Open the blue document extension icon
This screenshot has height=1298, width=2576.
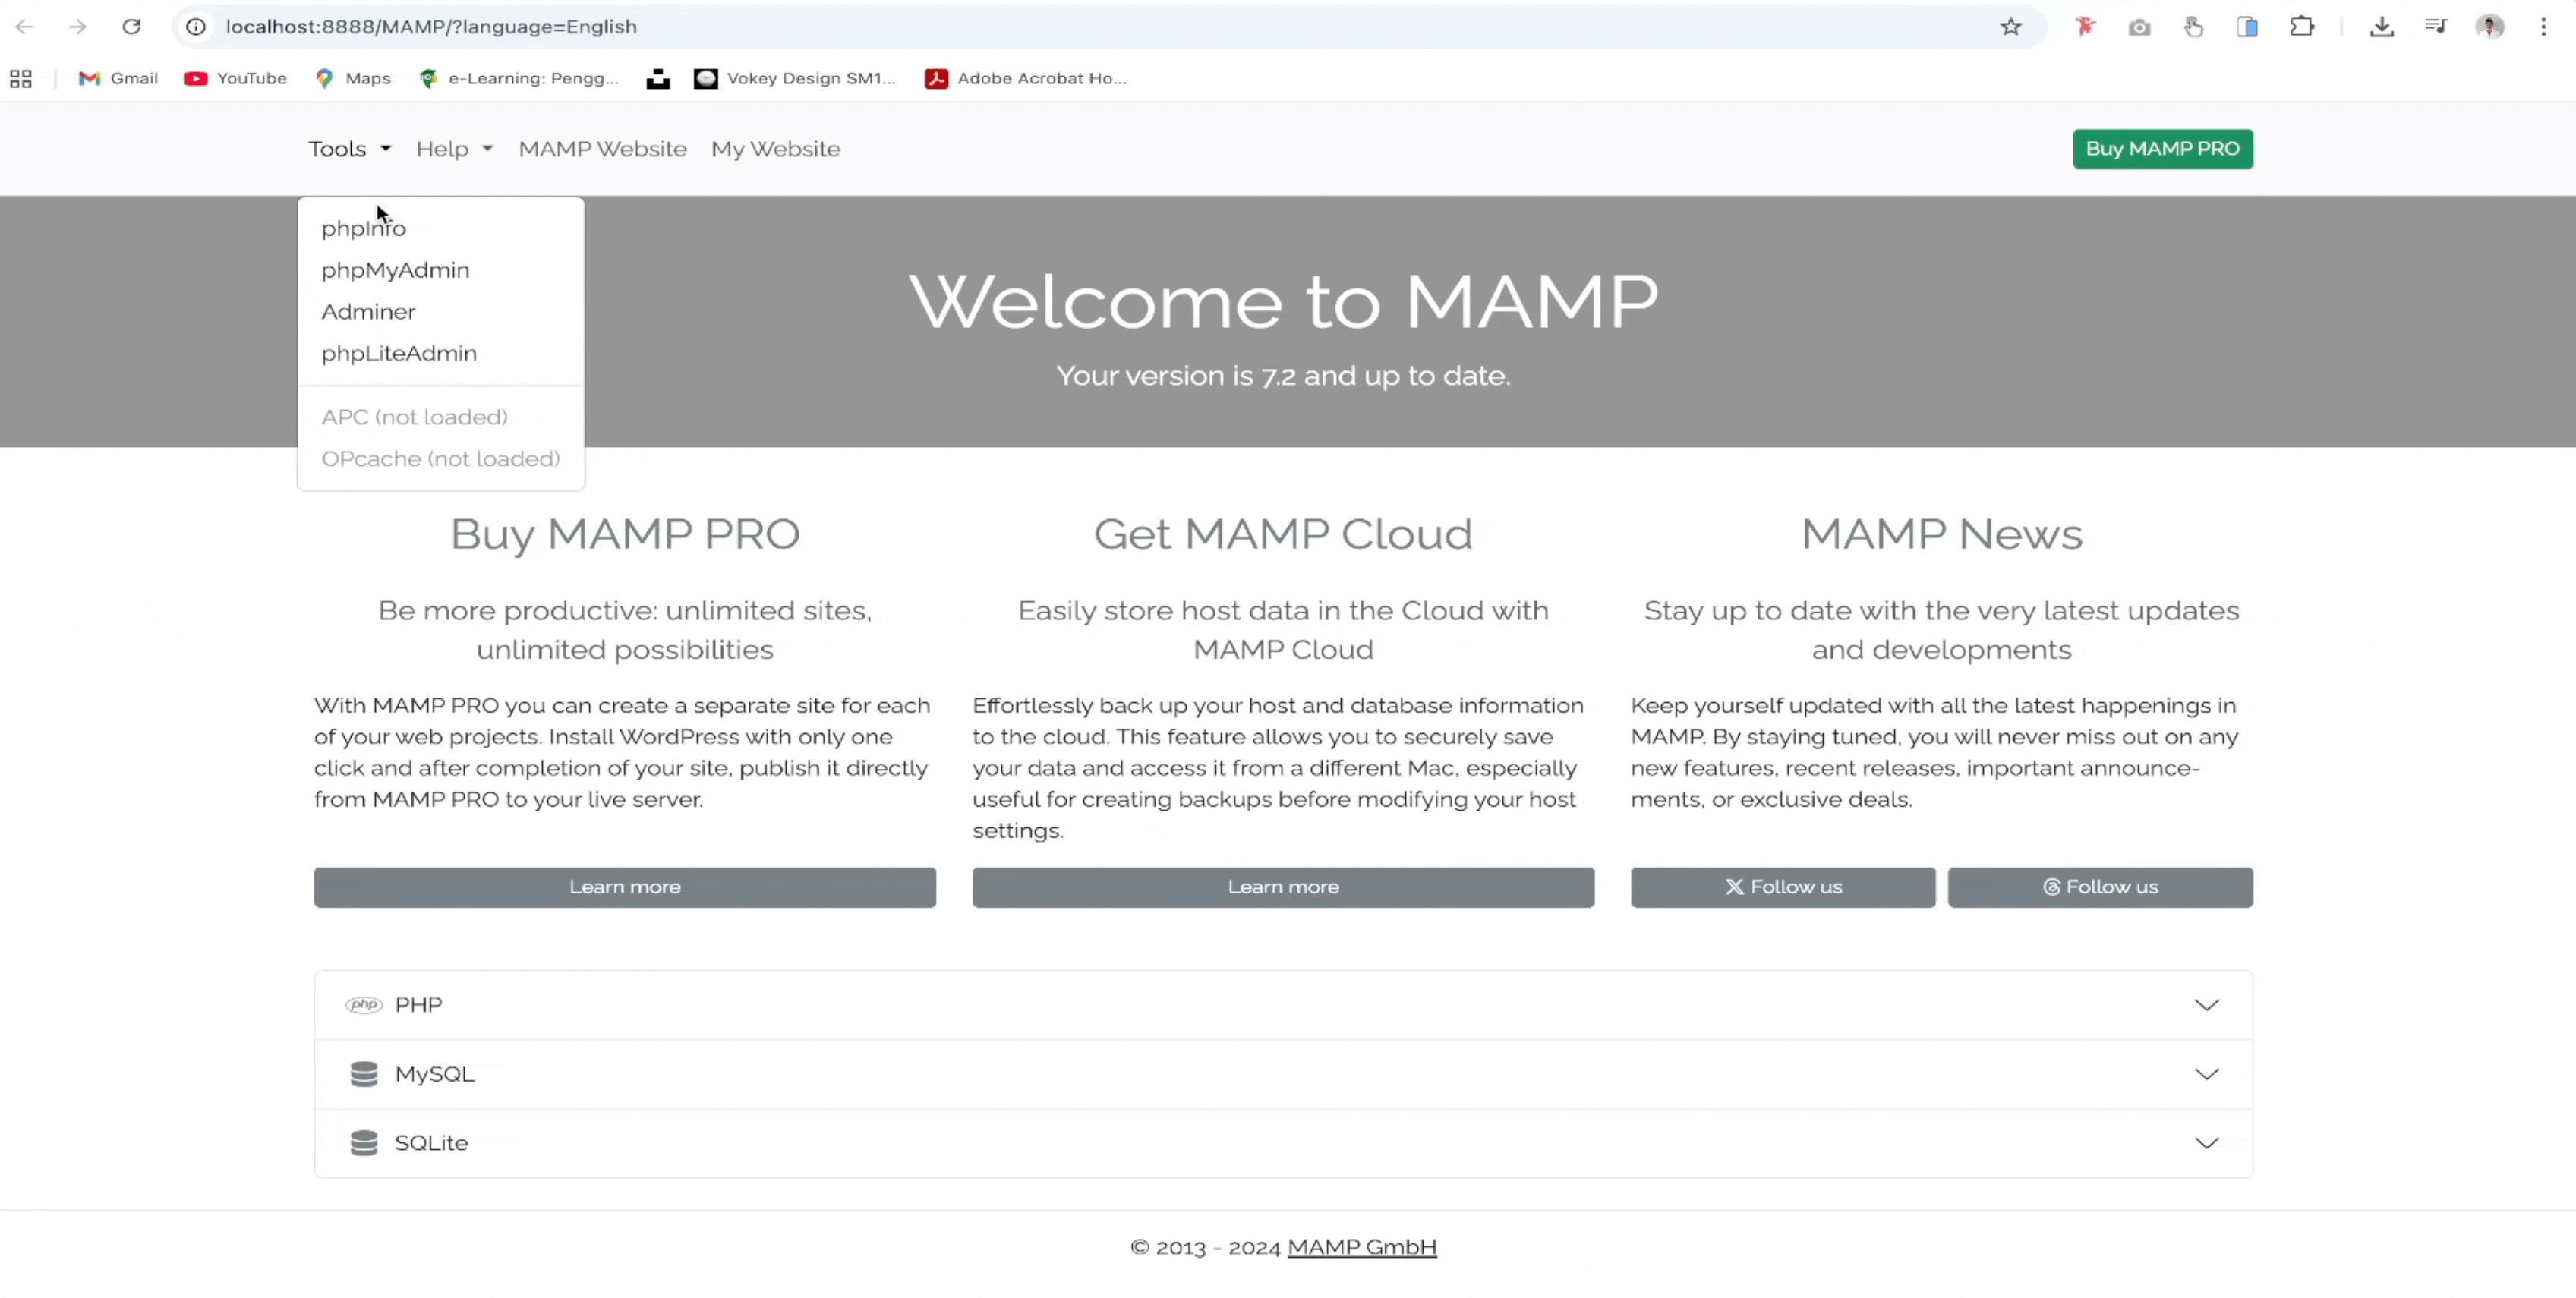click(2247, 27)
